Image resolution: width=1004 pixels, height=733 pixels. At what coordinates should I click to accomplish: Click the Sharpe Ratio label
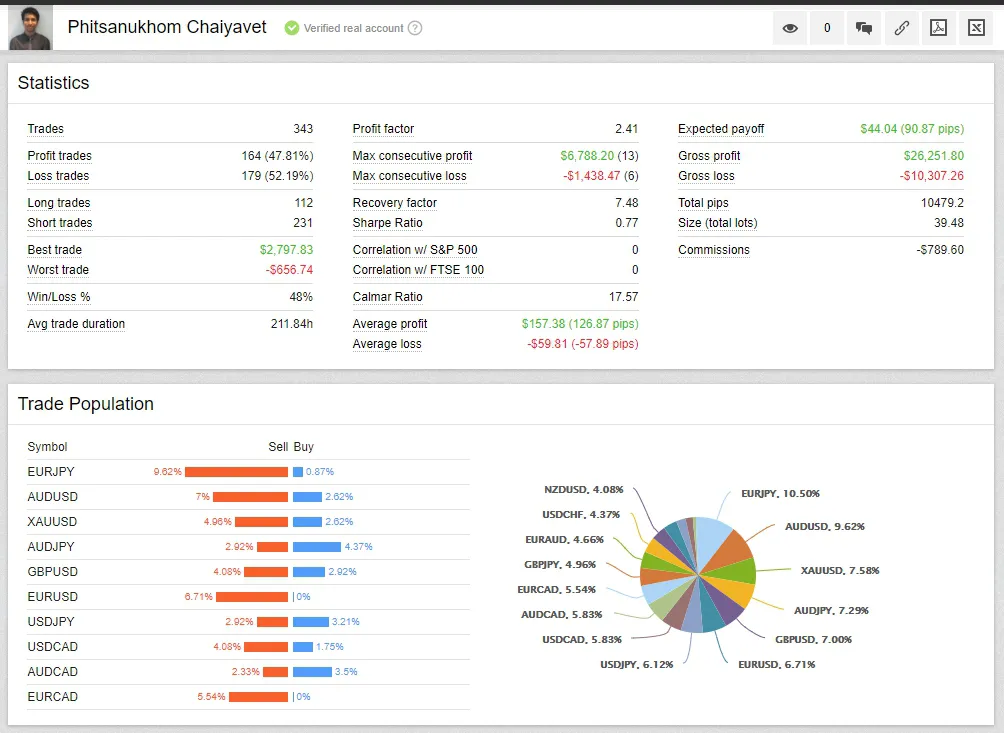click(x=387, y=223)
